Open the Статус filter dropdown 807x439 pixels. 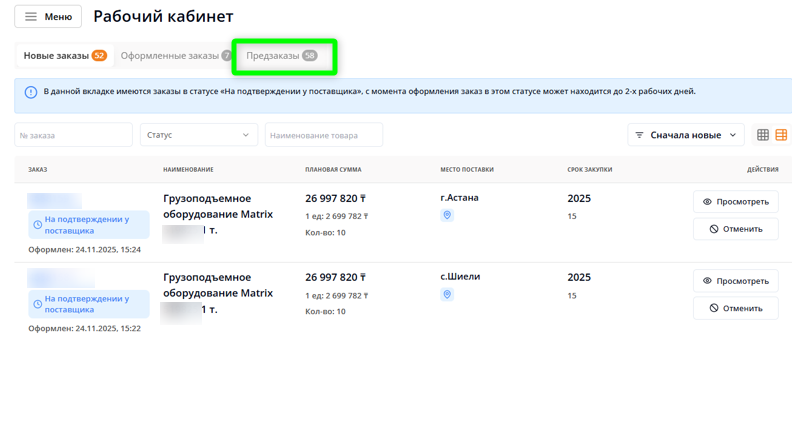pos(198,135)
